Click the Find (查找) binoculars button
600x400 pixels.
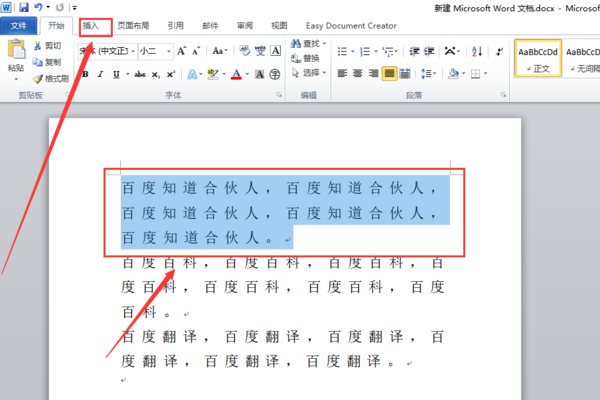click(305, 44)
